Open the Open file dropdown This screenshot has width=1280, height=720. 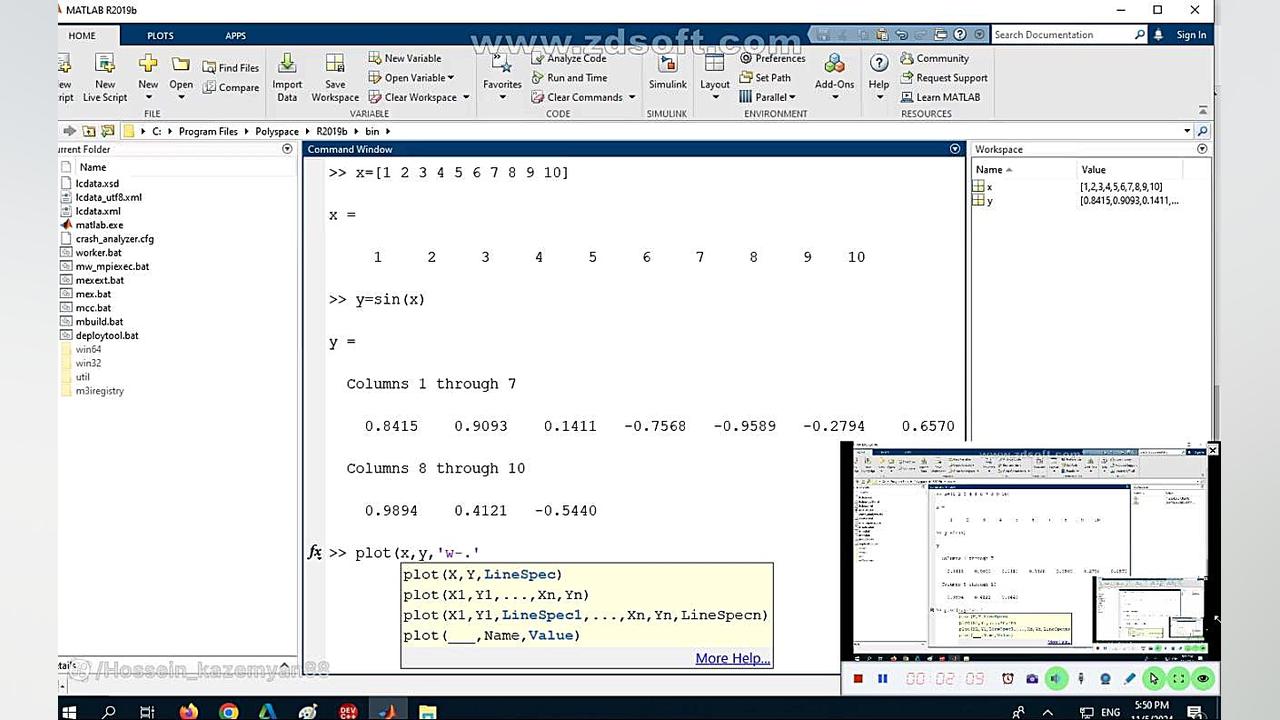(181, 98)
